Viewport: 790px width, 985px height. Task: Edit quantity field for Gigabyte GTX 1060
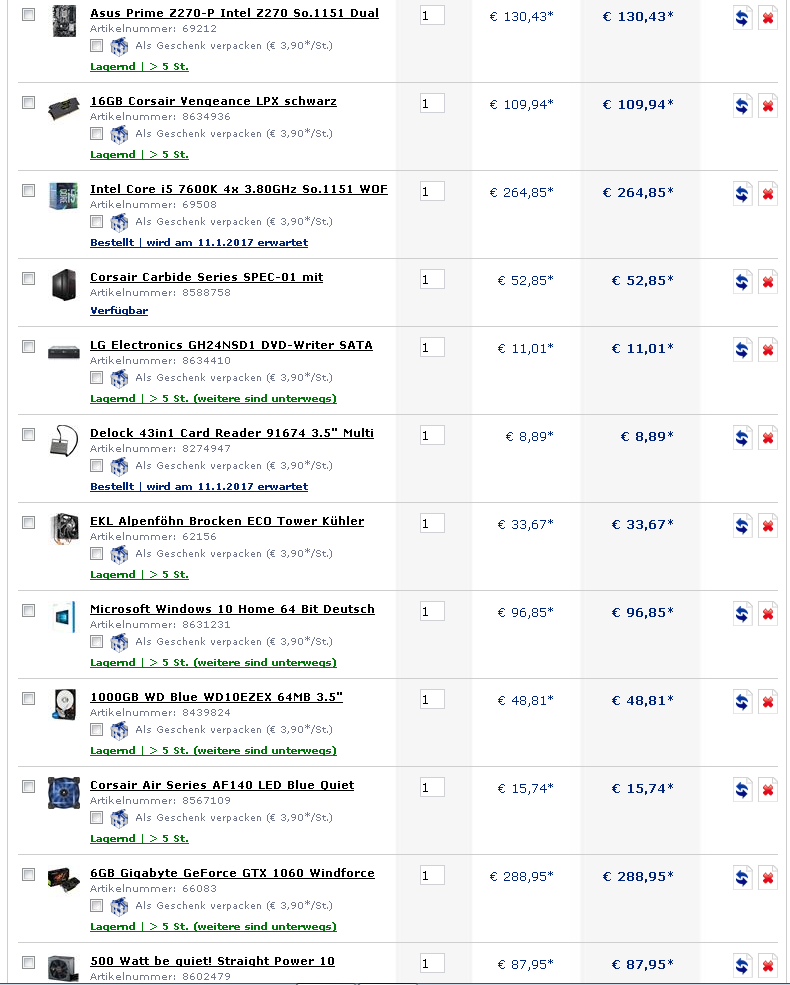pyautogui.click(x=432, y=875)
